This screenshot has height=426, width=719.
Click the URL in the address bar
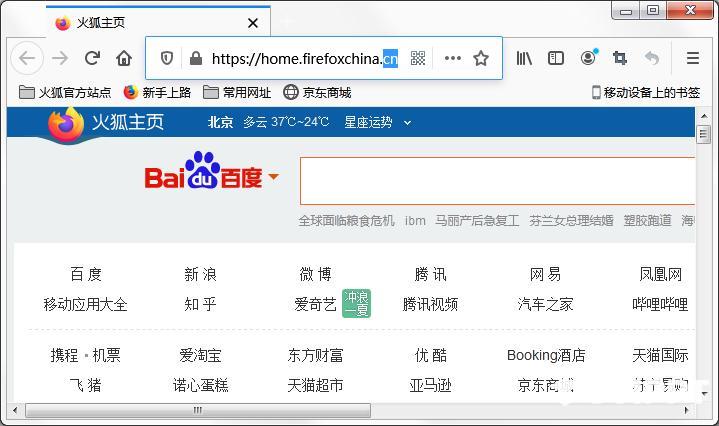point(304,59)
